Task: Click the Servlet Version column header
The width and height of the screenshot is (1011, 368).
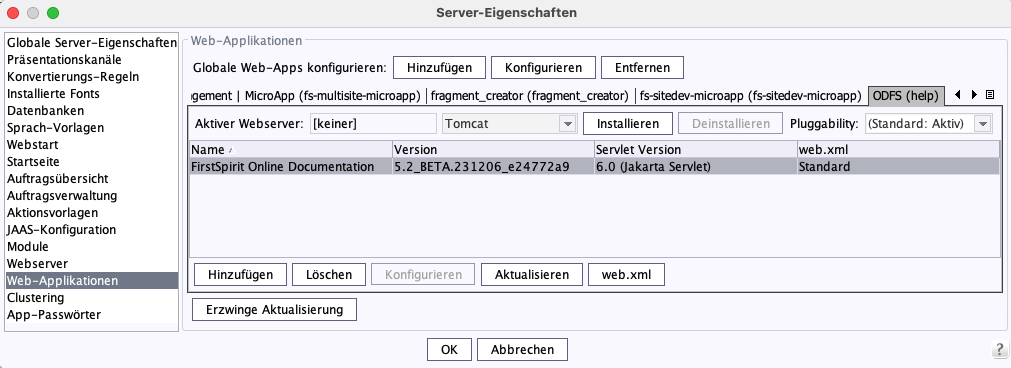Action: [x=695, y=150]
